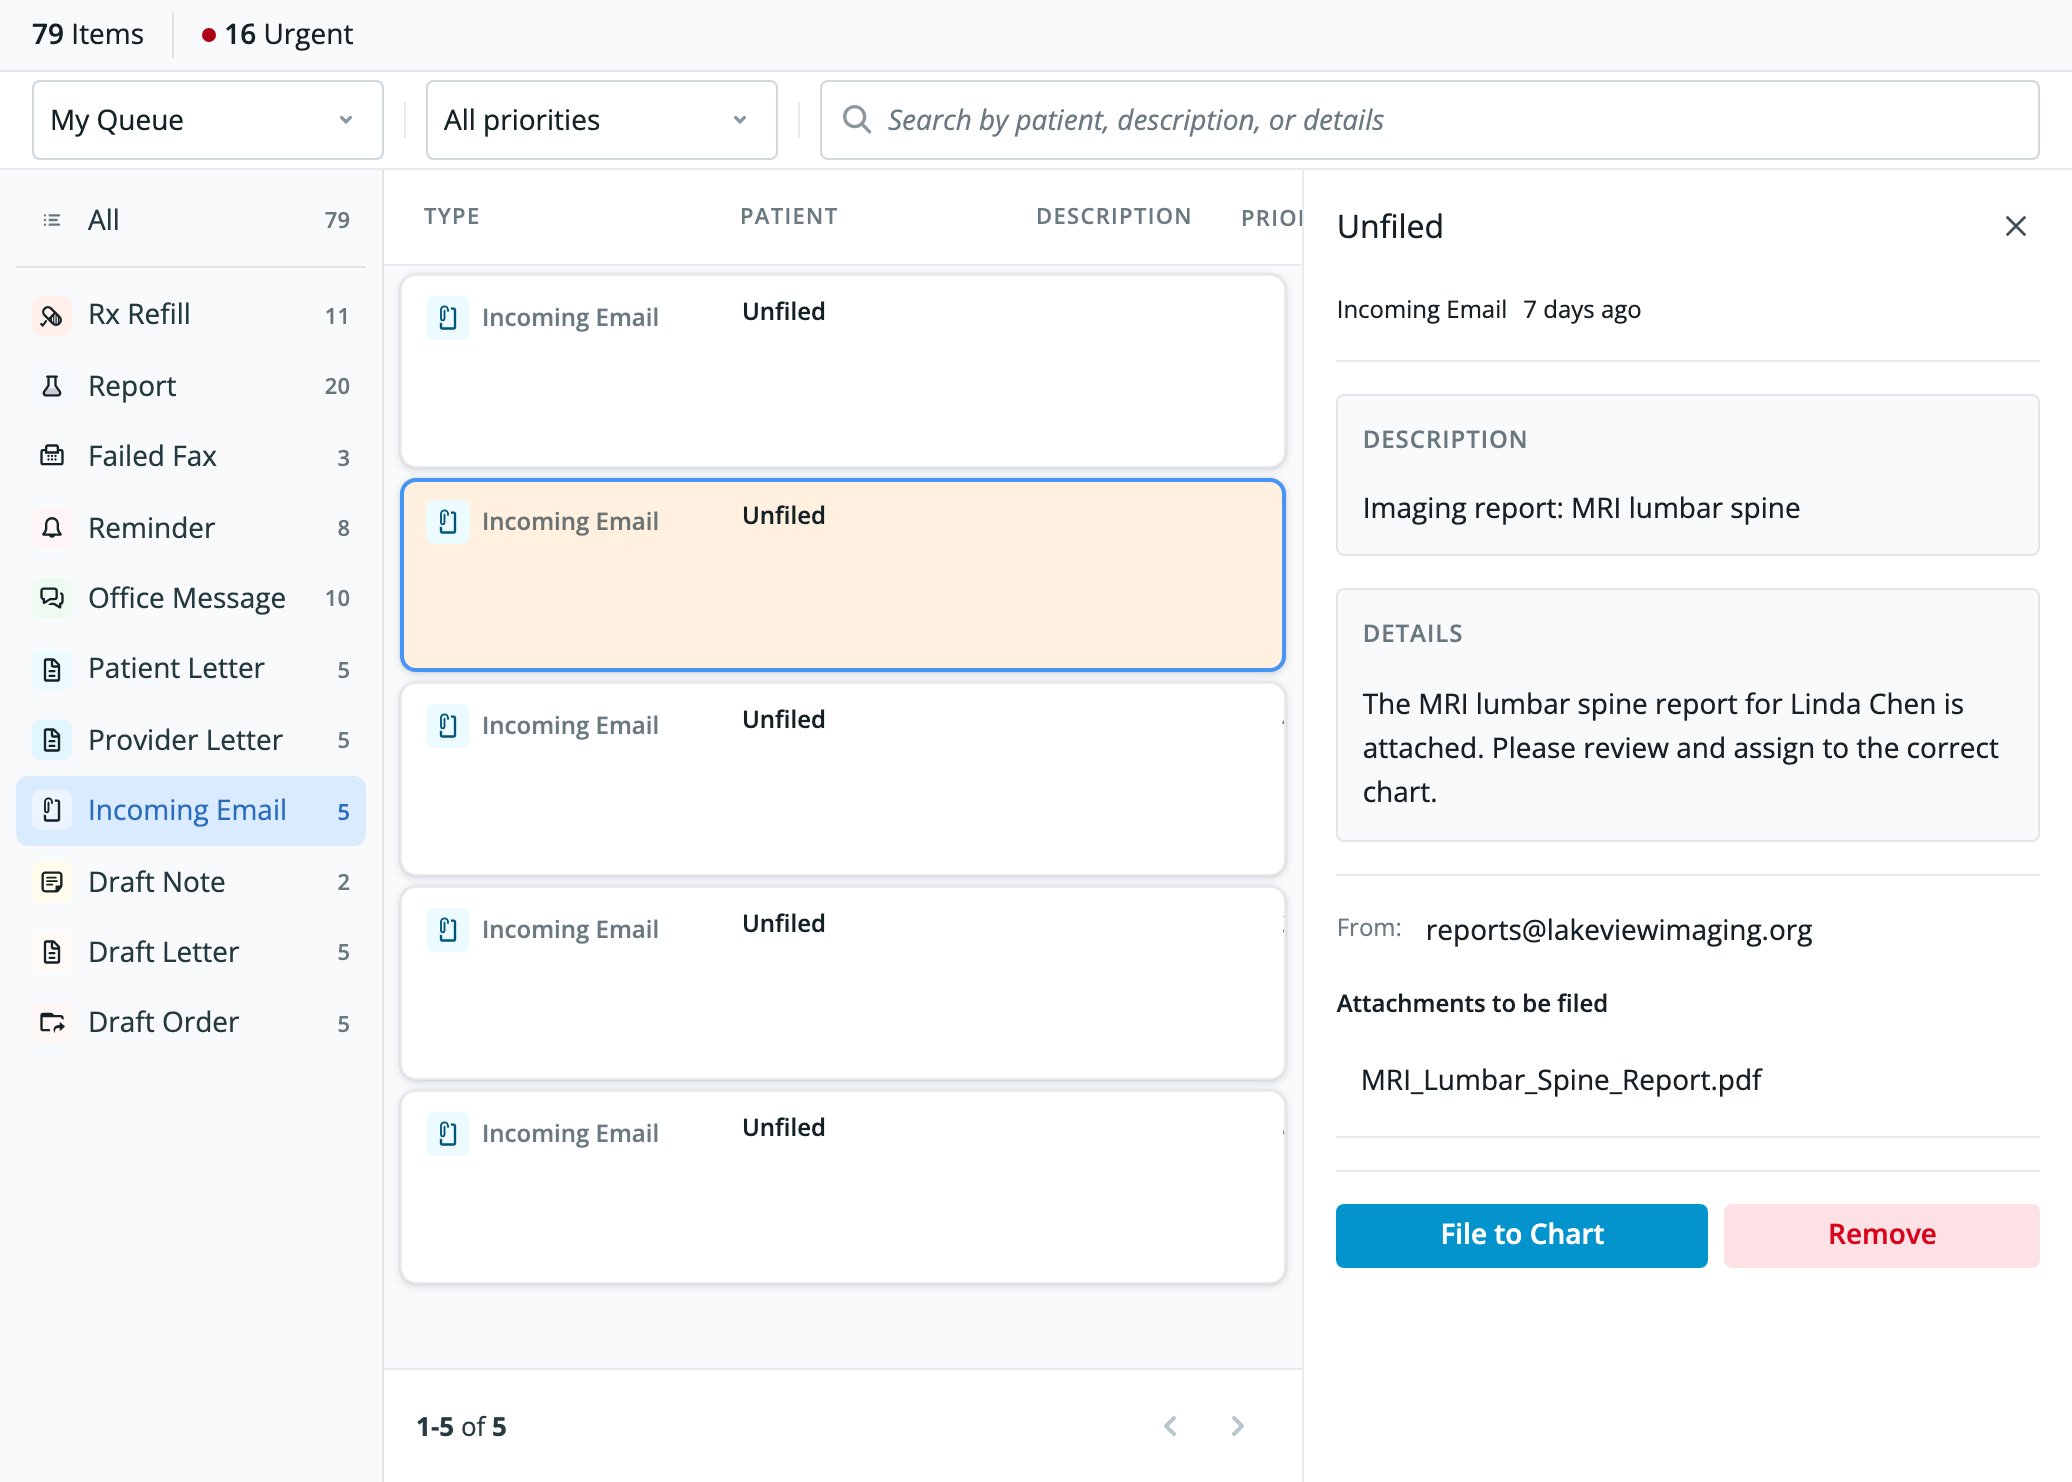Select the fifth Incoming Email Unfiled row
This screenshot has height=1482, width=2072.
843,1187
